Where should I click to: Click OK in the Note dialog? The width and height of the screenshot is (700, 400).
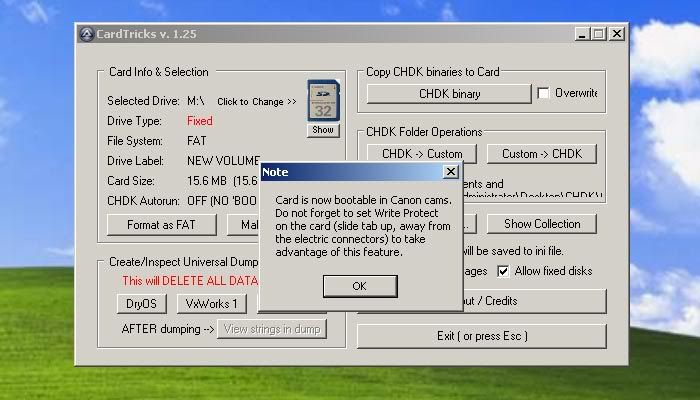(x=360, y=286)
